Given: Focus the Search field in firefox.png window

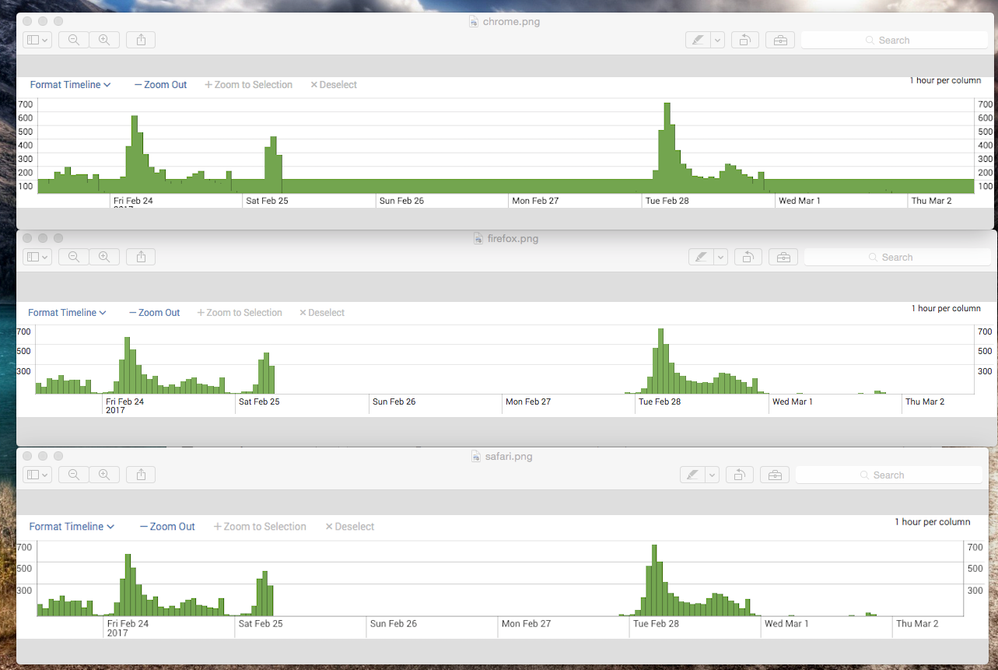Looking at the screenshot, I should (897, 257).
